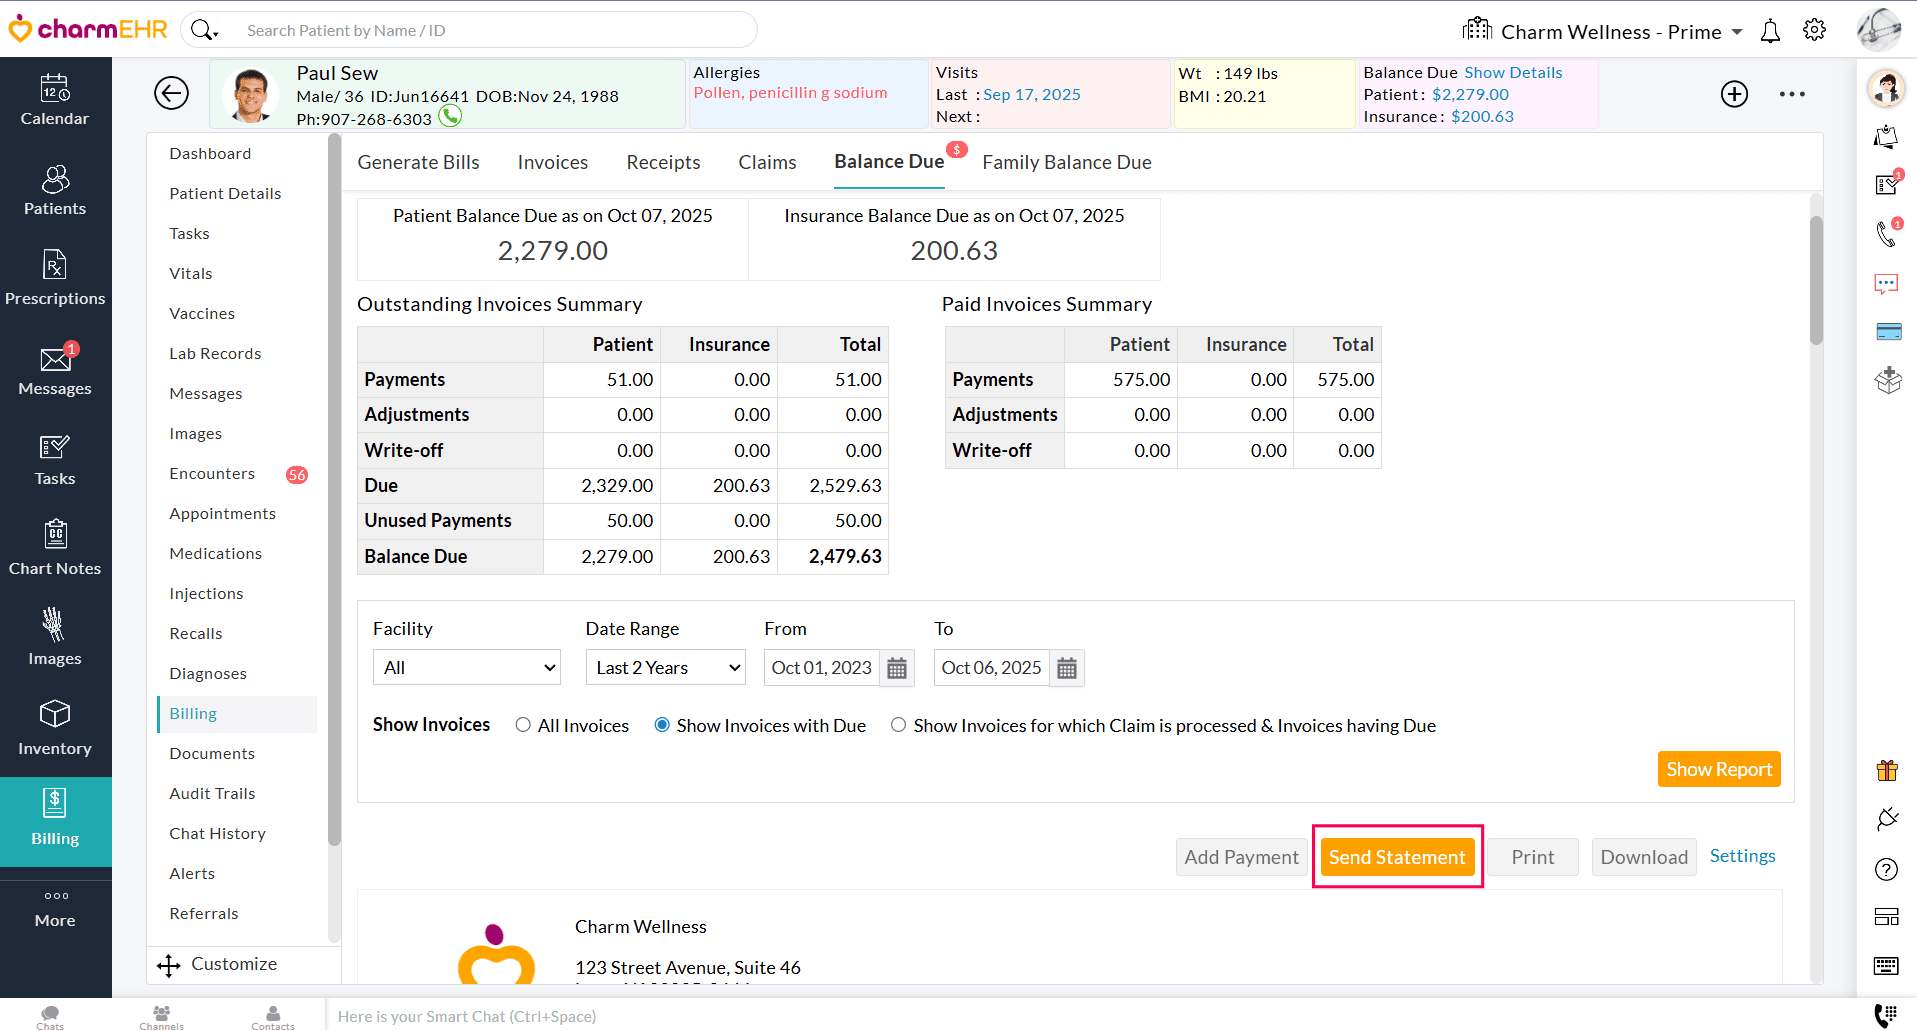Click the Show Details link

1512,72
